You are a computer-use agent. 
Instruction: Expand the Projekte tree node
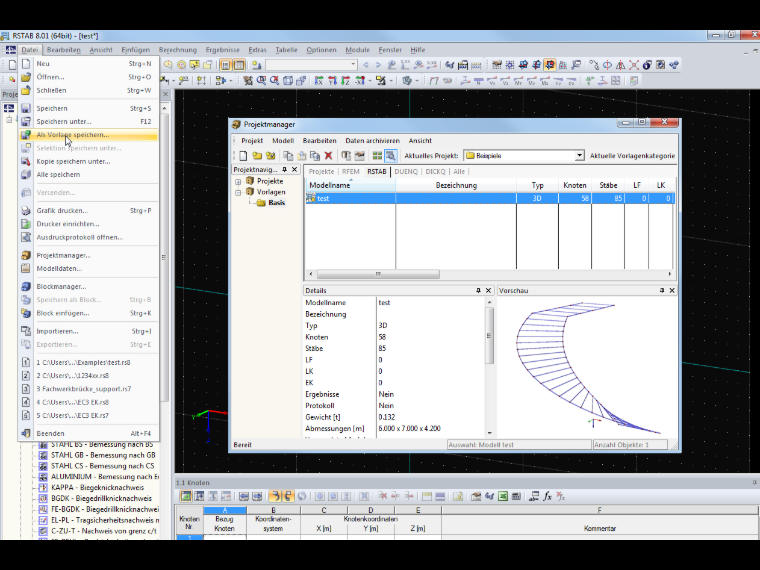pos(238,181)
